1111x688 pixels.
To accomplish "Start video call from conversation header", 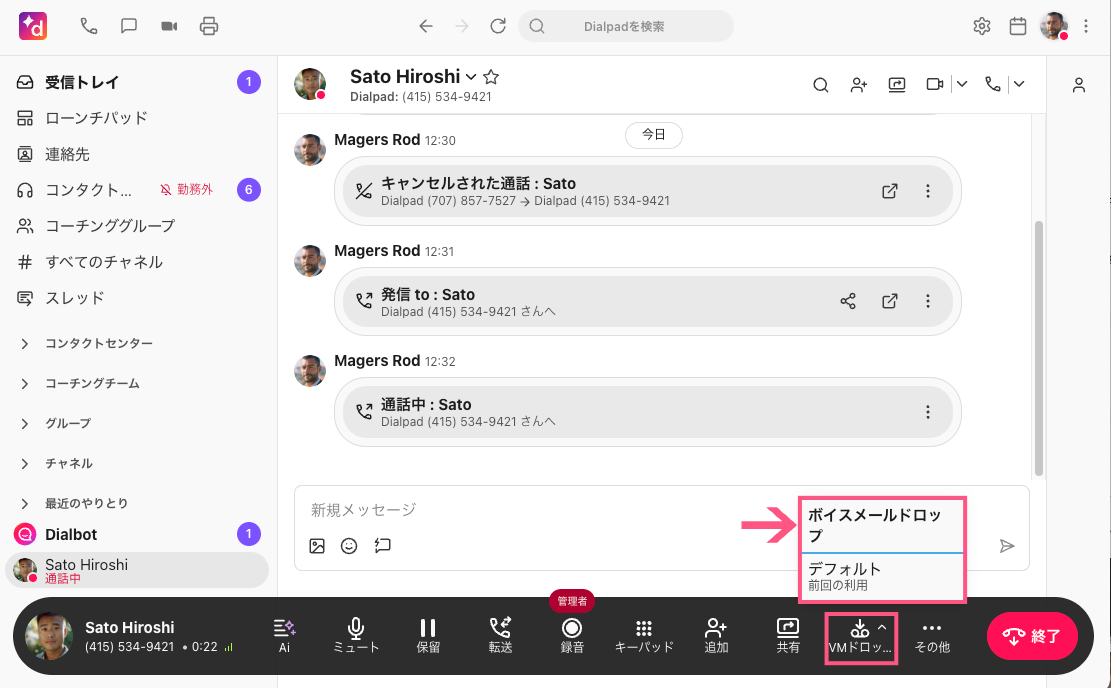I will [935, 84].
